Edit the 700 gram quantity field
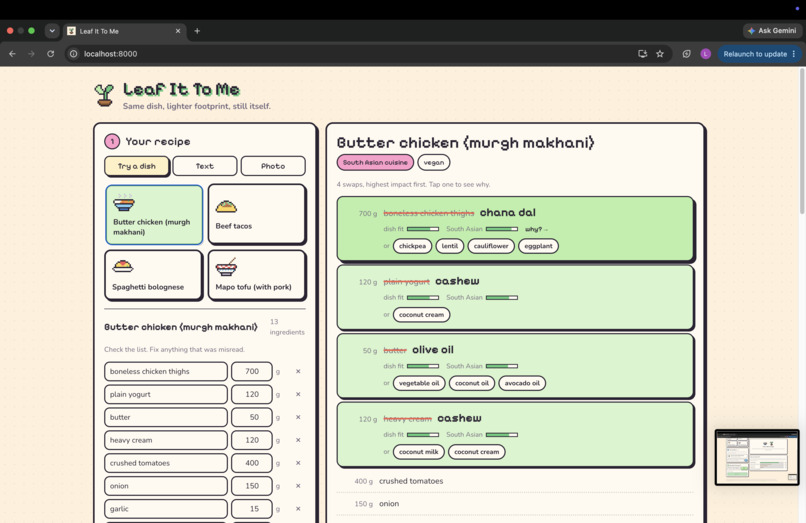806x523 pixels. pos(251,371)
